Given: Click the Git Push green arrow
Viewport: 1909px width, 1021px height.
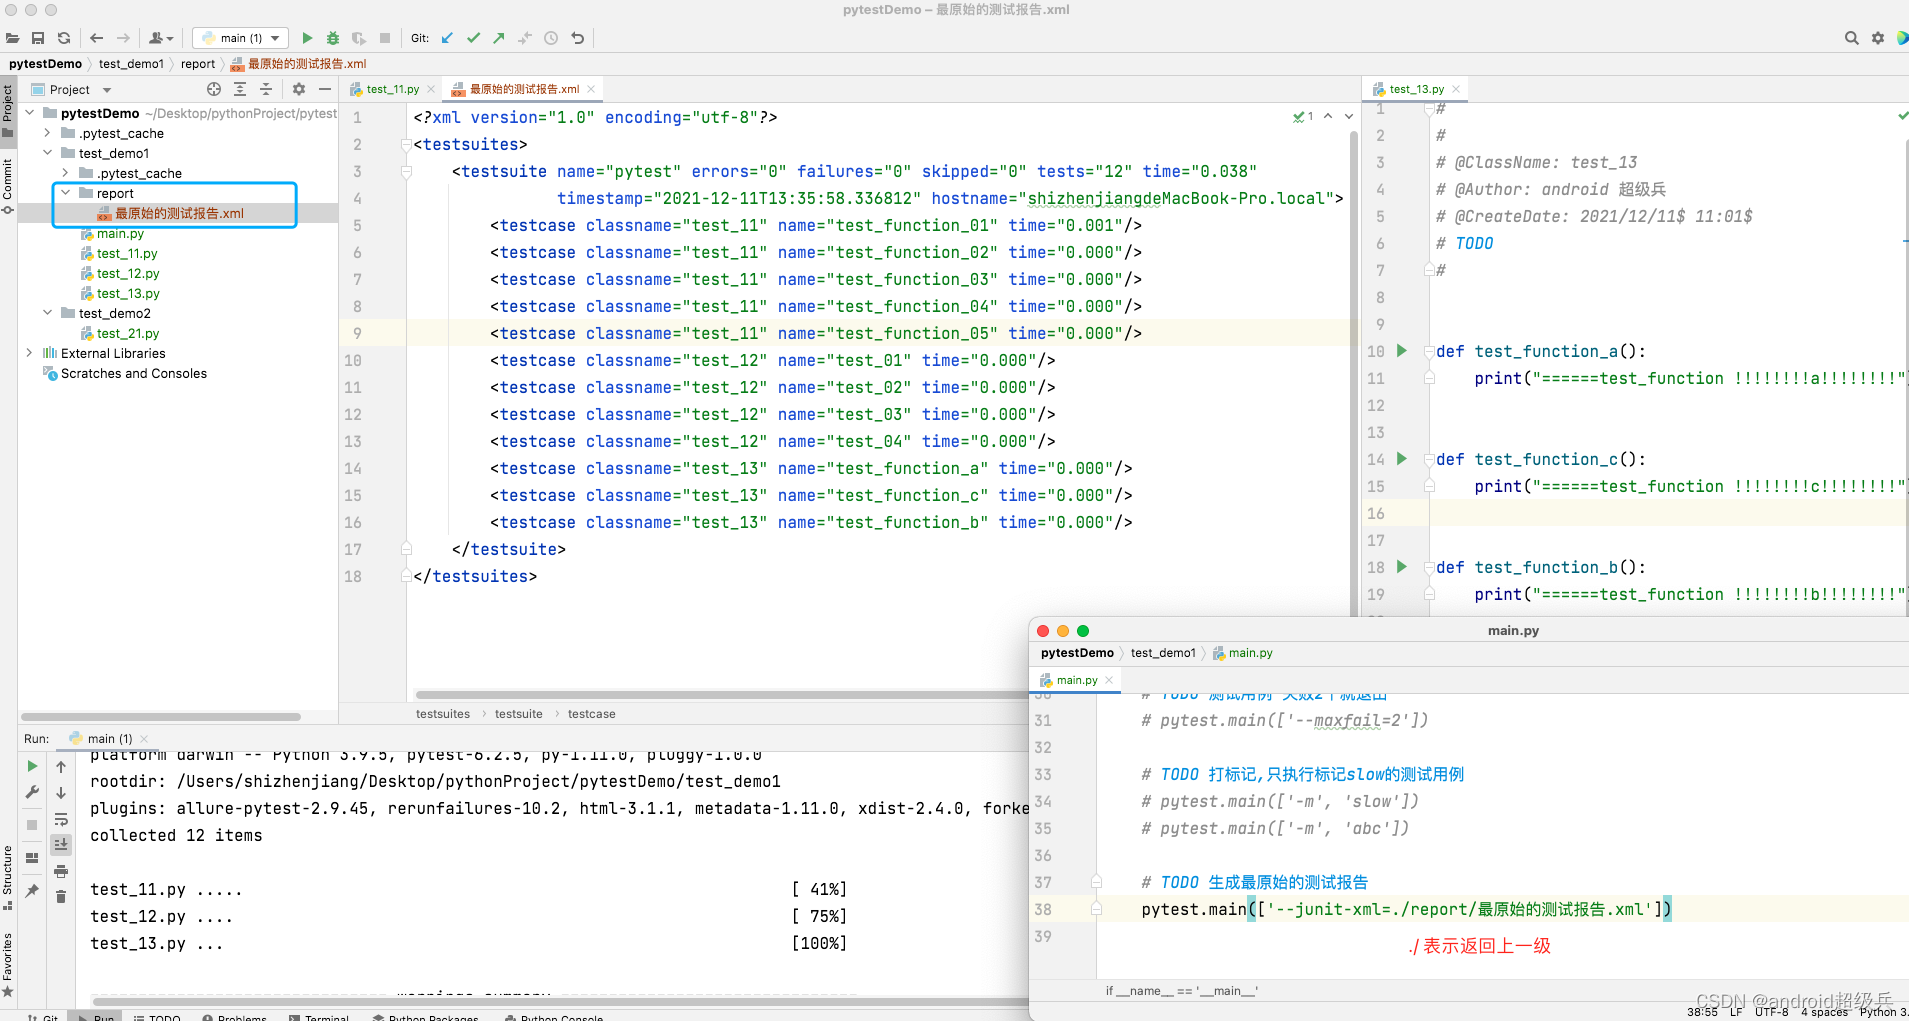Looking at the screenshot, I should pyautogui.click(x=499, y=38).
